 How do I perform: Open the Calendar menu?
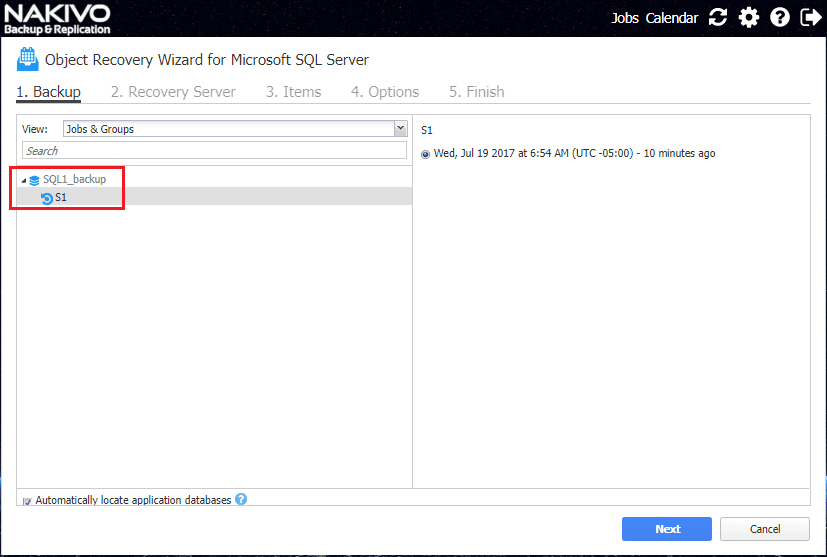[x=672, y=18]
